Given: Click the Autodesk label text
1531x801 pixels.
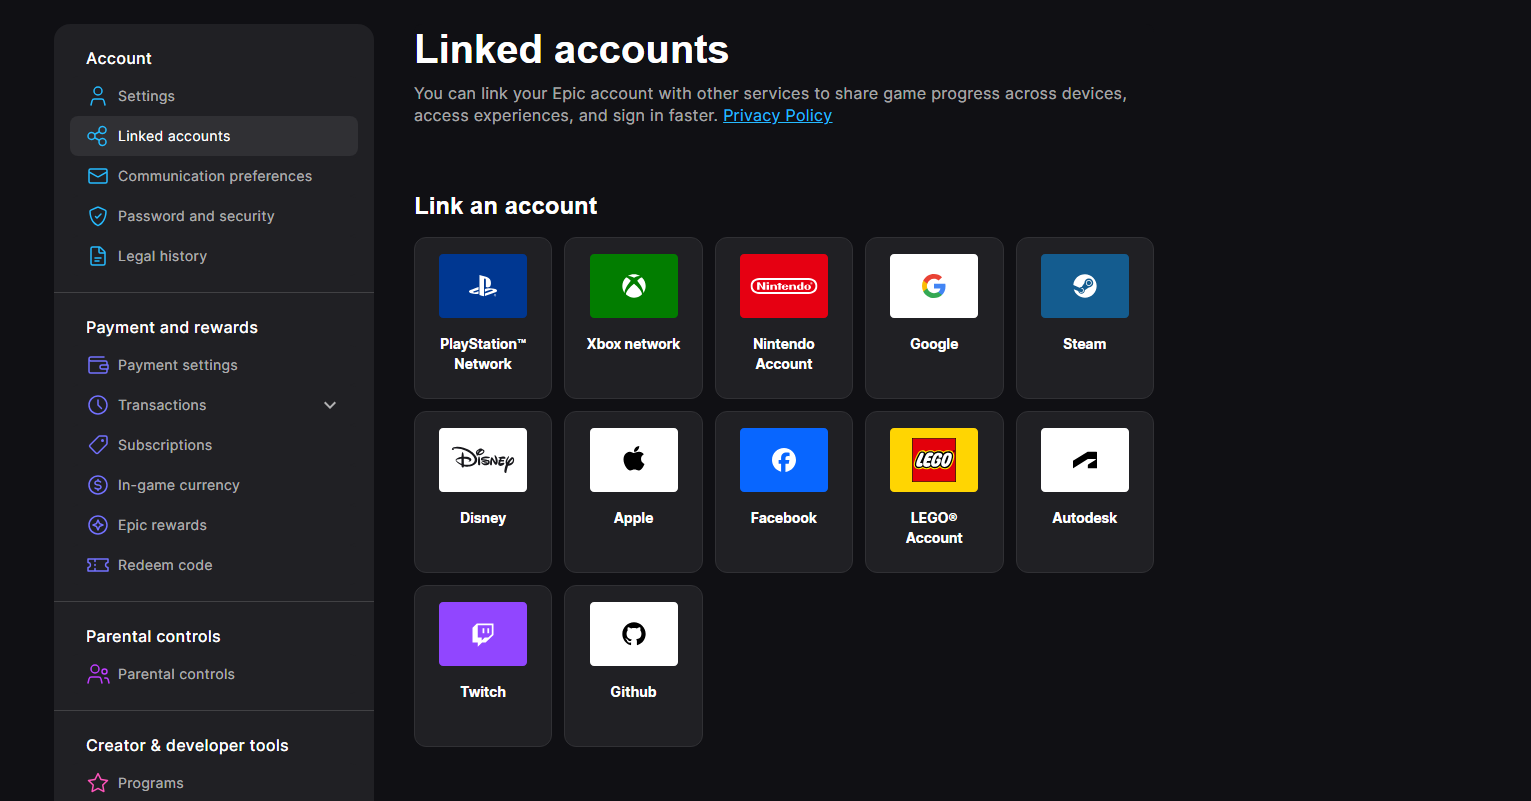Looking at the screenshot, I should tap(1085, 518).
